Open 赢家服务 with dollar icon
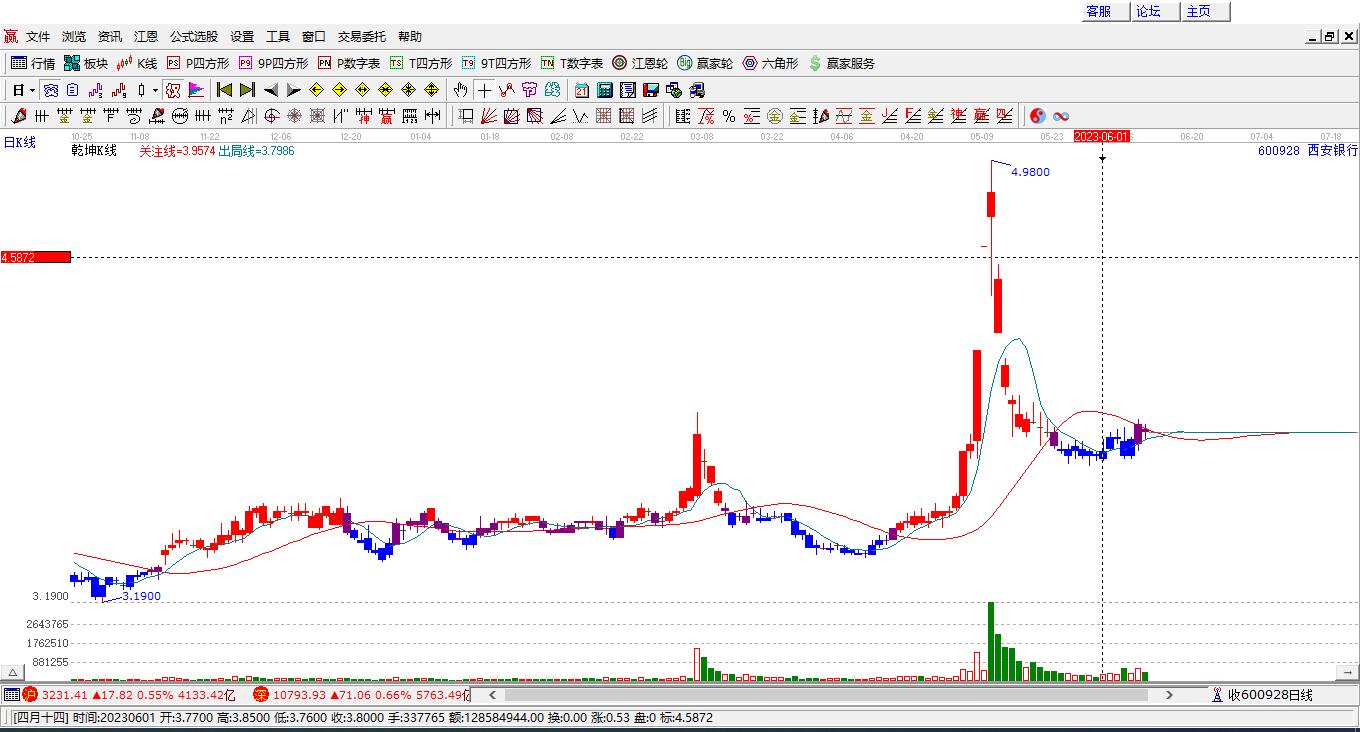 tap(841, 63)
